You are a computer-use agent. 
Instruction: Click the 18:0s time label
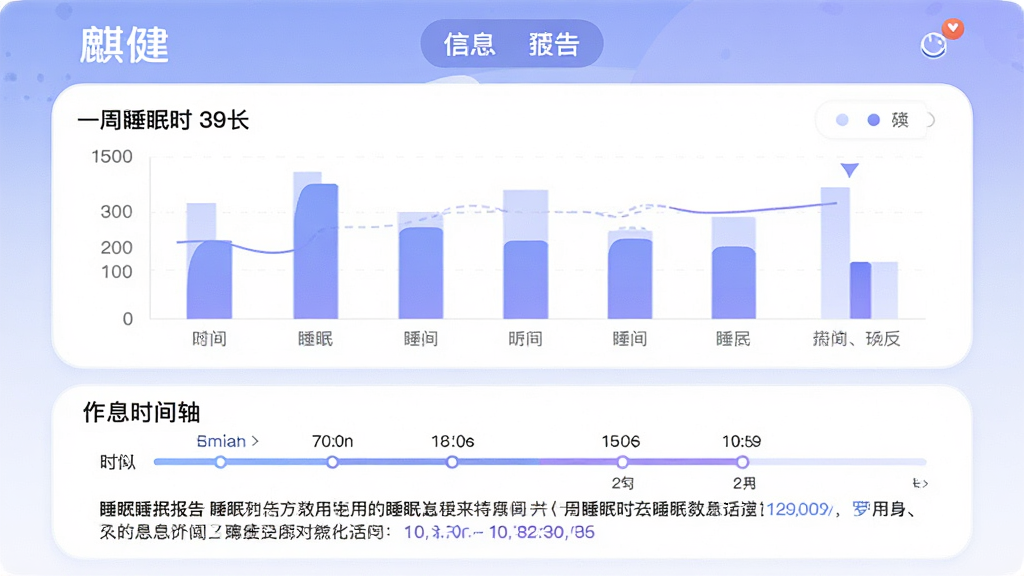(453, 441)
